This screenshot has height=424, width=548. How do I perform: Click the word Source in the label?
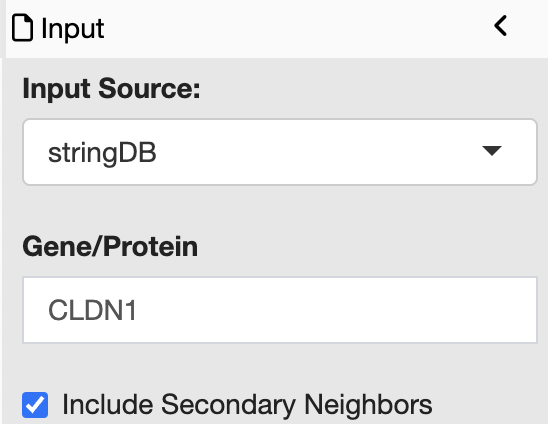[x=149, y=88]
